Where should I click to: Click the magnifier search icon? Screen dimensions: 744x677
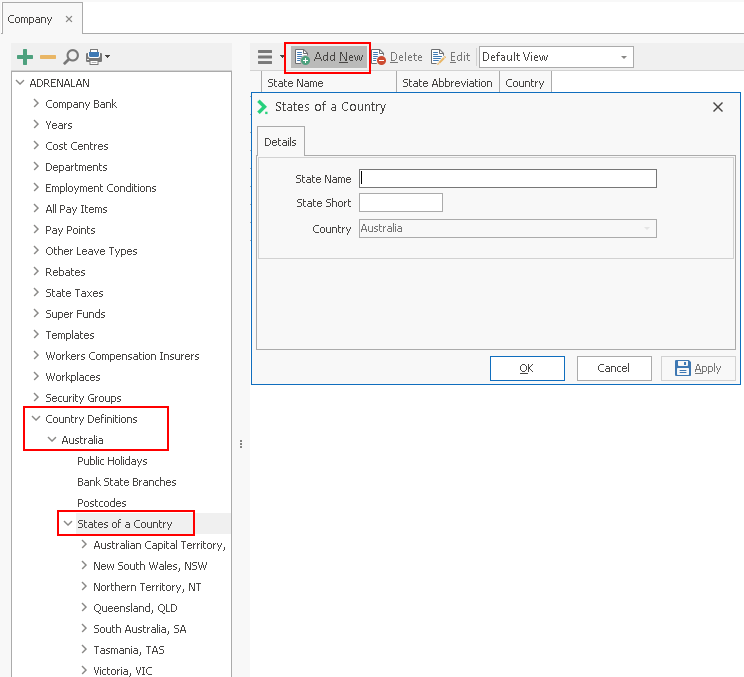(71, 57)
